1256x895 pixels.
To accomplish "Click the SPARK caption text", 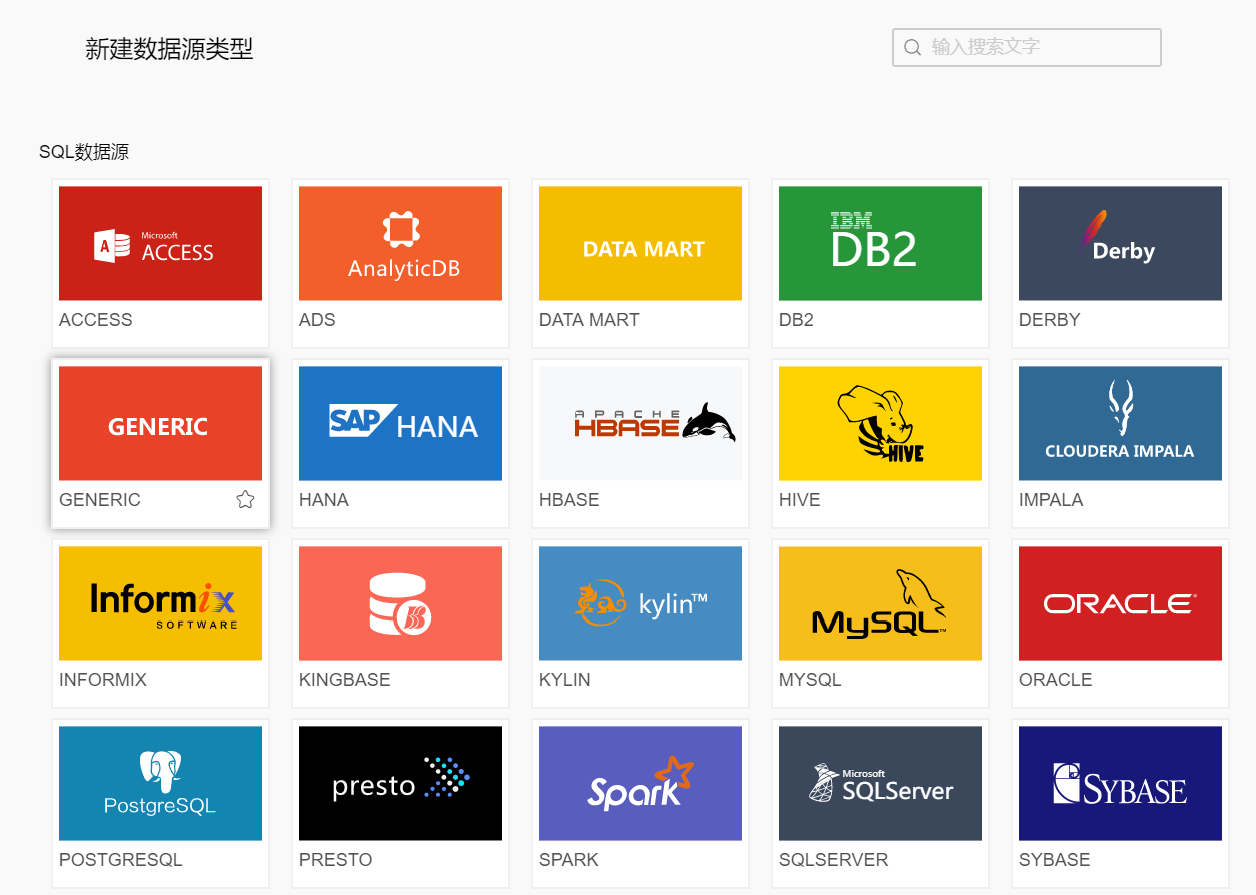I will pyautogui.click(x=569, y=860).
